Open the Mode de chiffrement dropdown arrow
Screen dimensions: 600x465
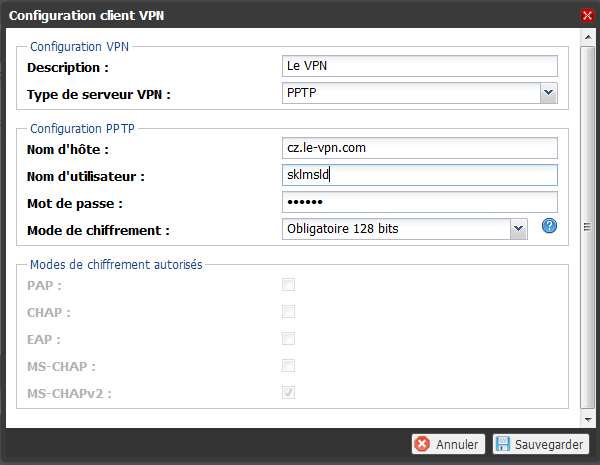pyautogui.click(x=518, y=229)
